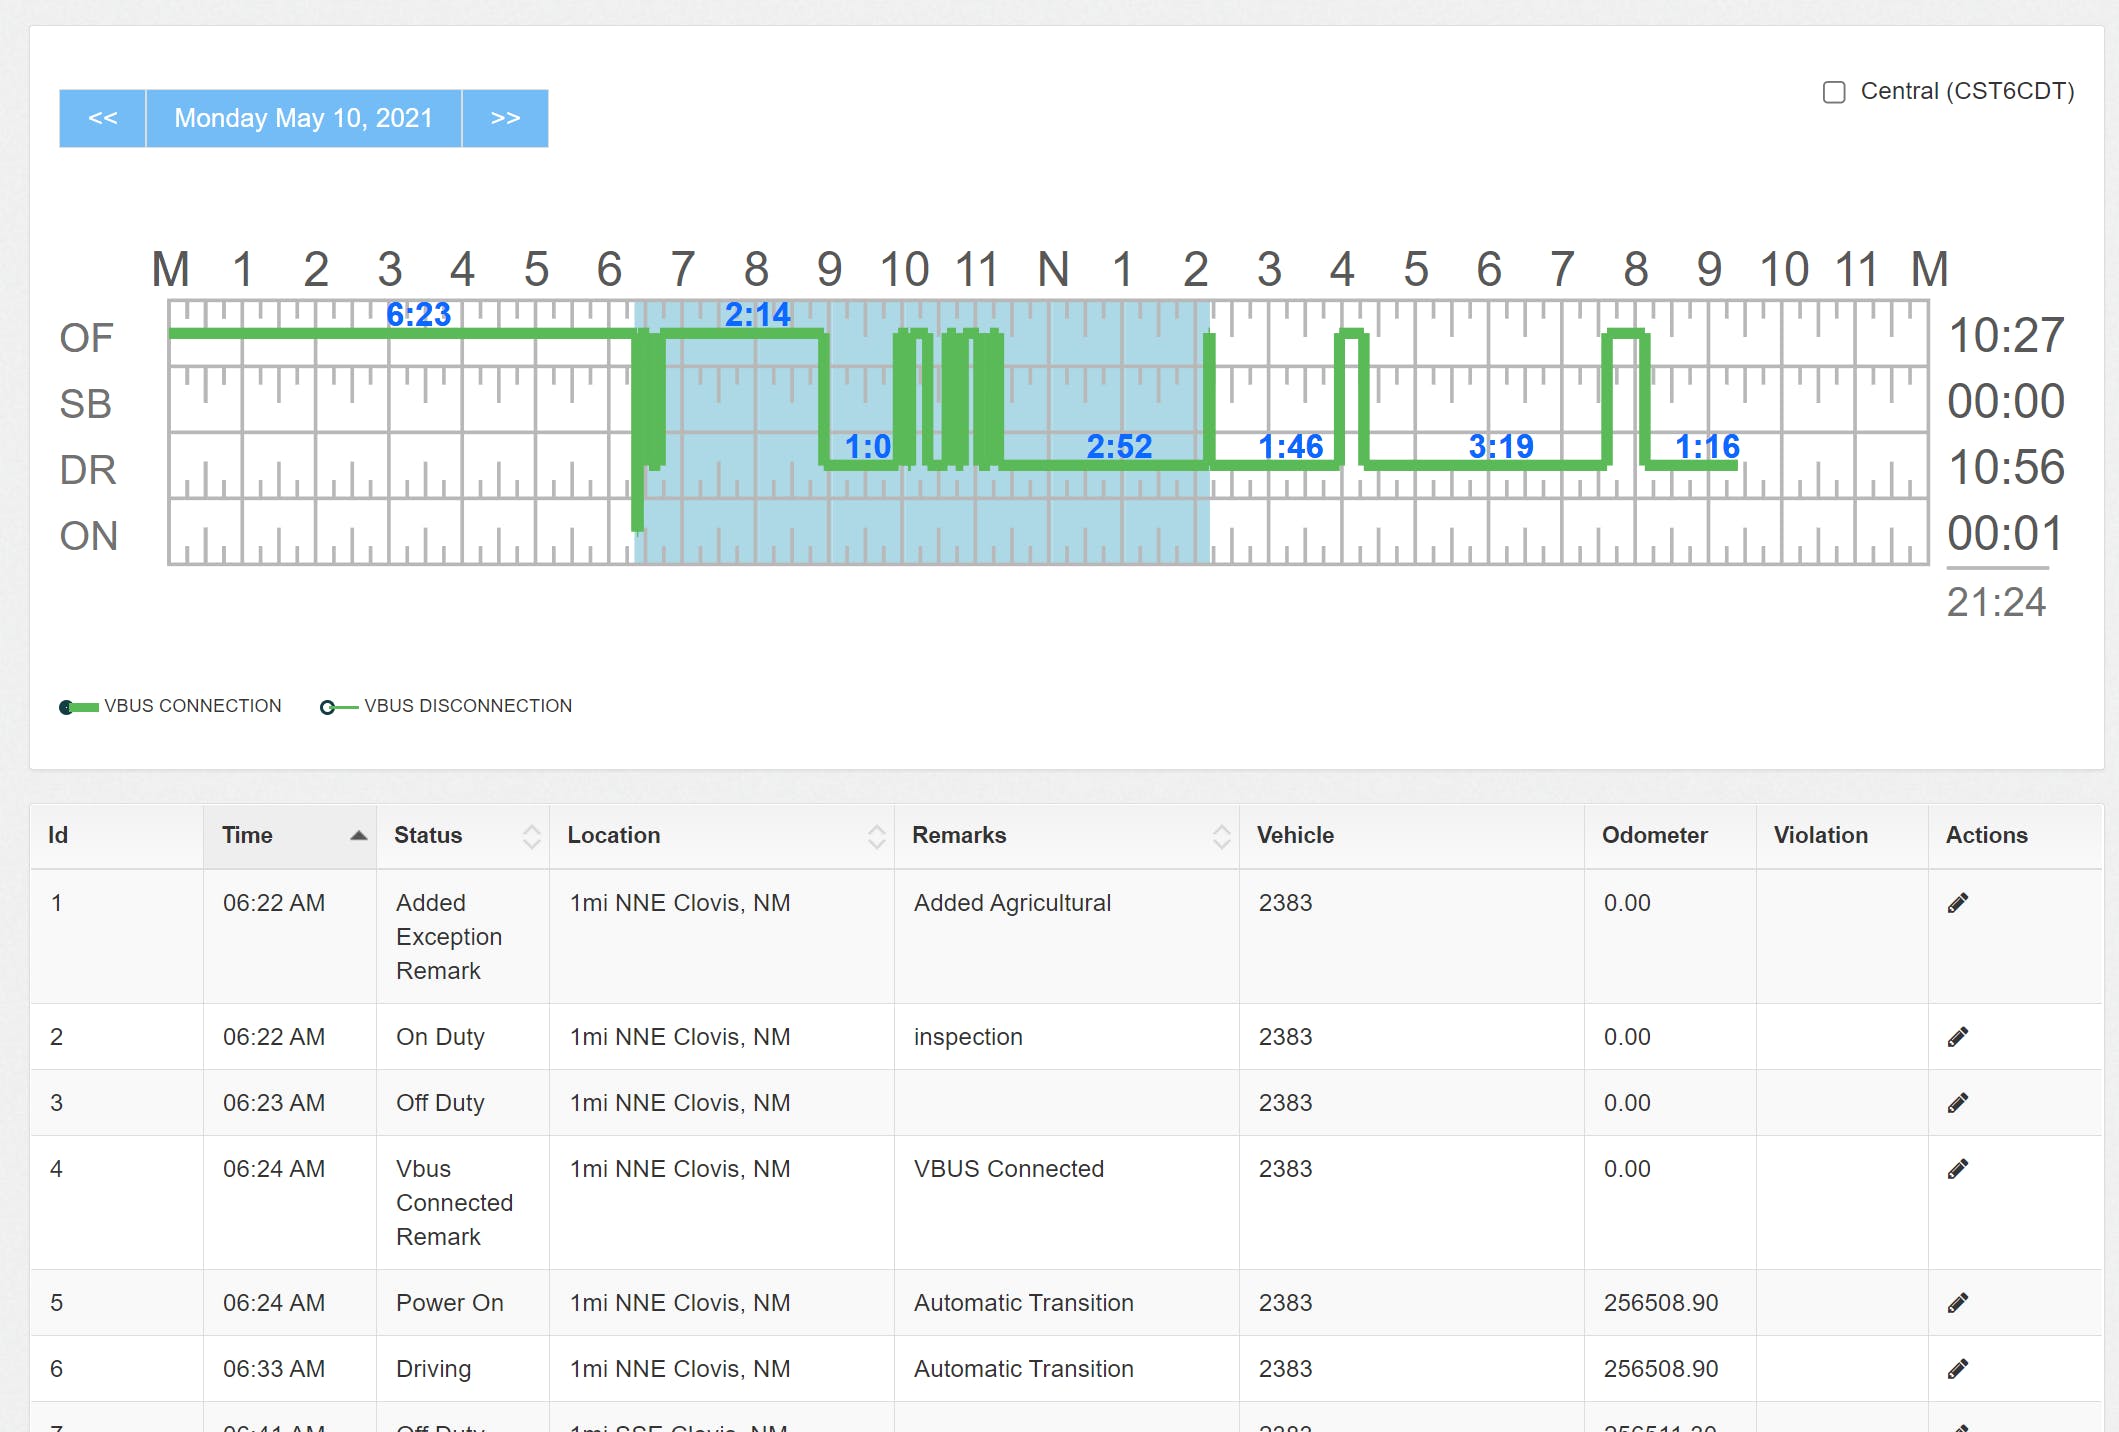Viewport: 2119px width, 1432px height.
Task: Sort table by Time column arrow
Action: pyautogui.click(x=358, y=836)
